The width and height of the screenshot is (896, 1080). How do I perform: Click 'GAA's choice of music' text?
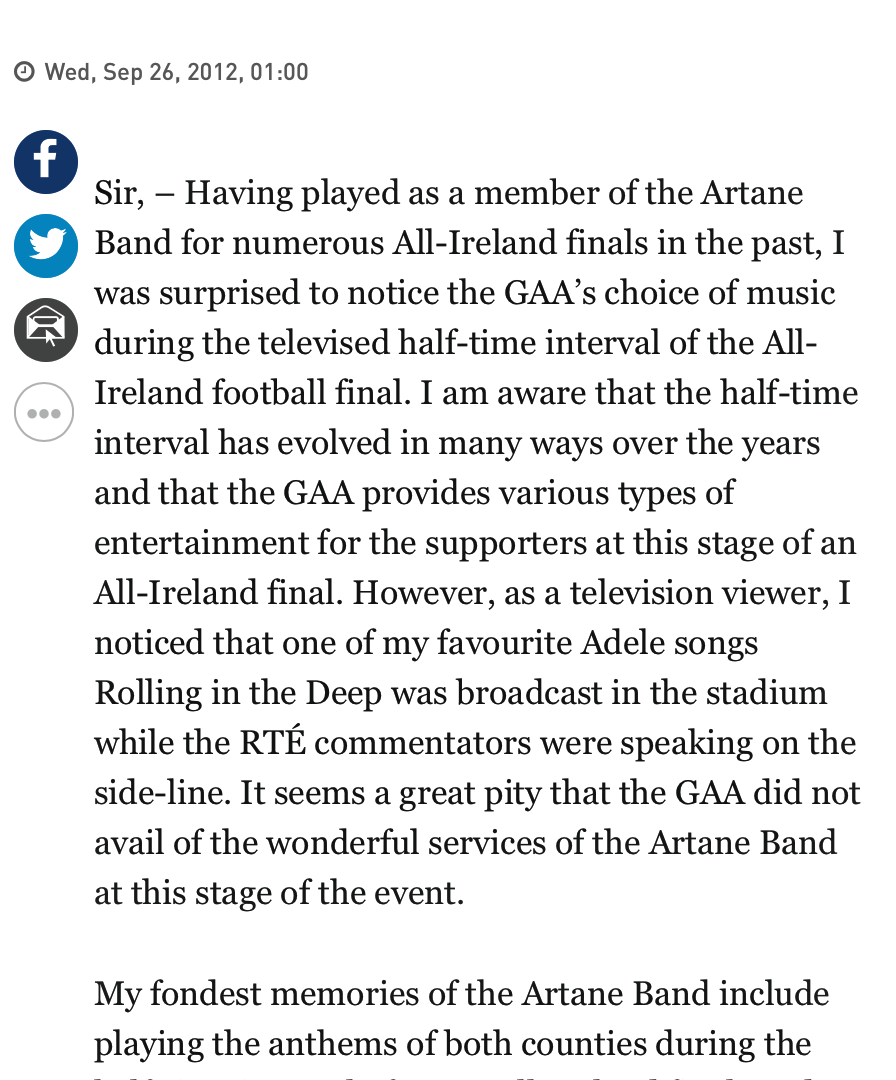[669, 293]
